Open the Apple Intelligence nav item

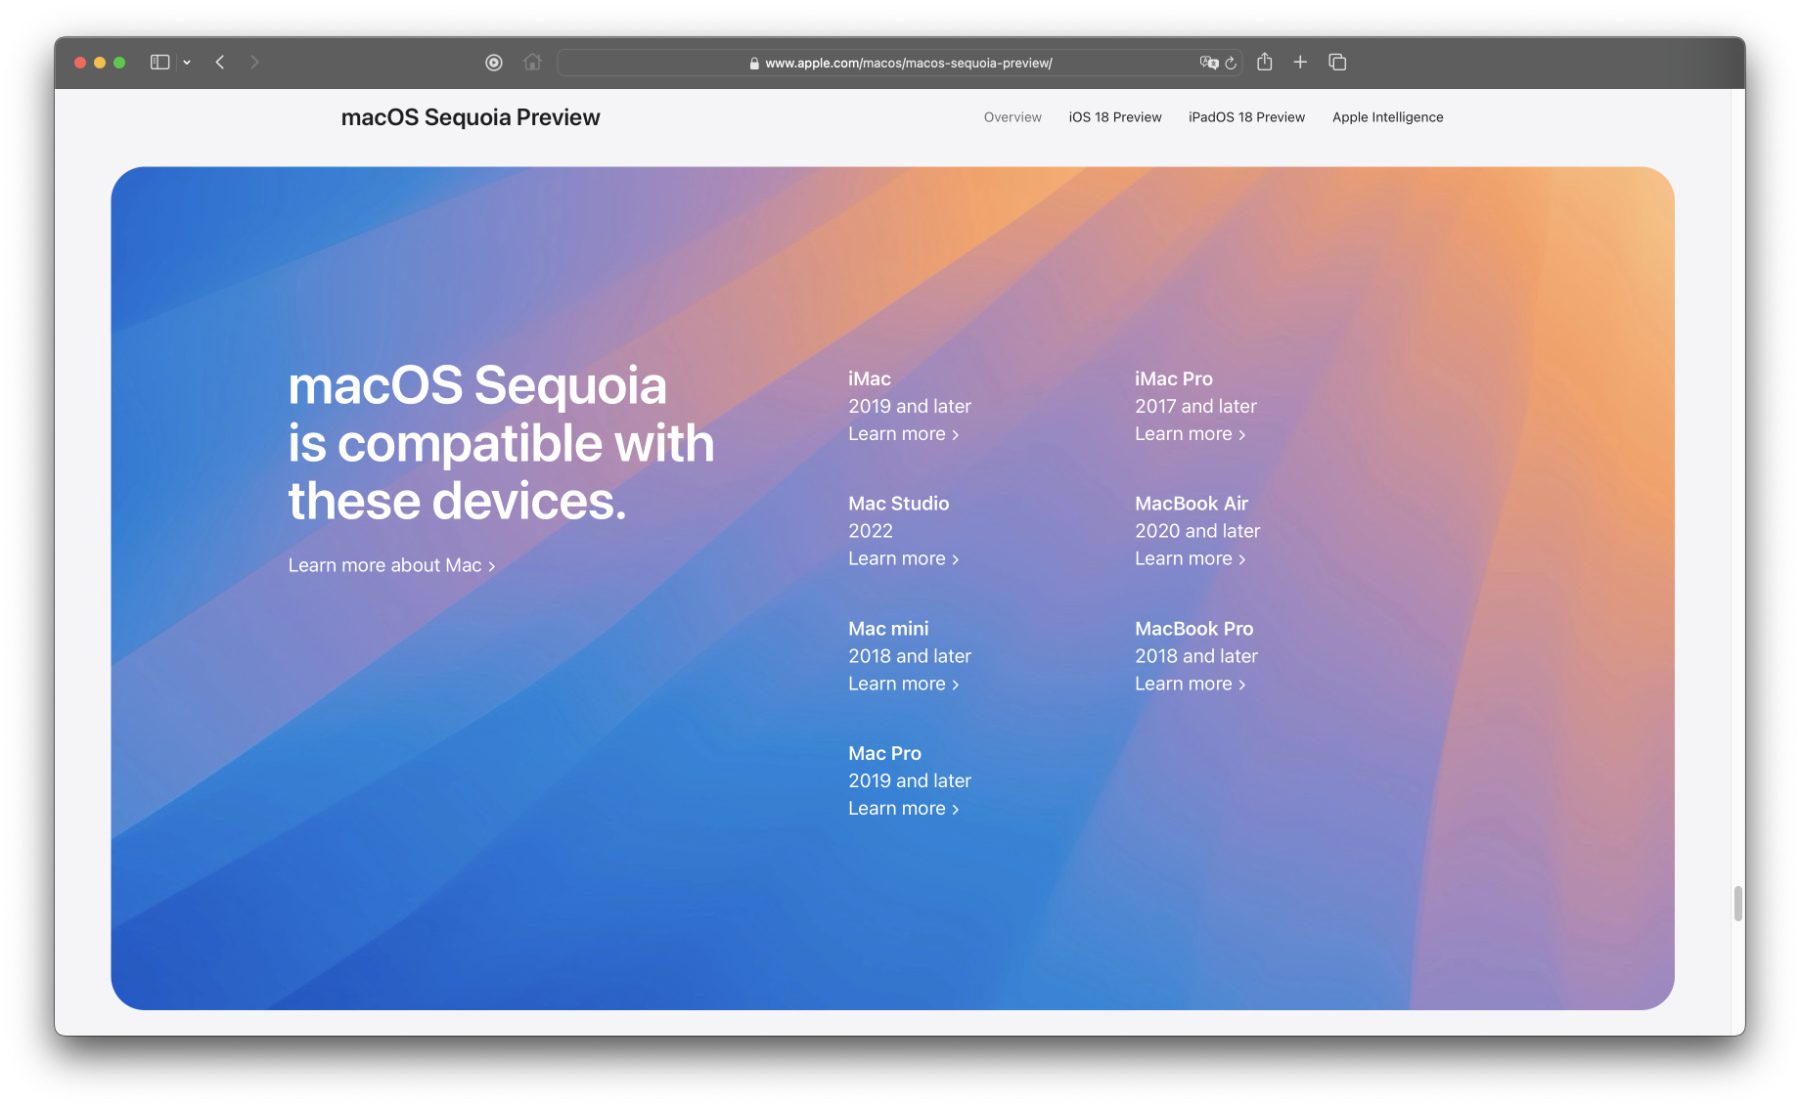(1387, 117)
